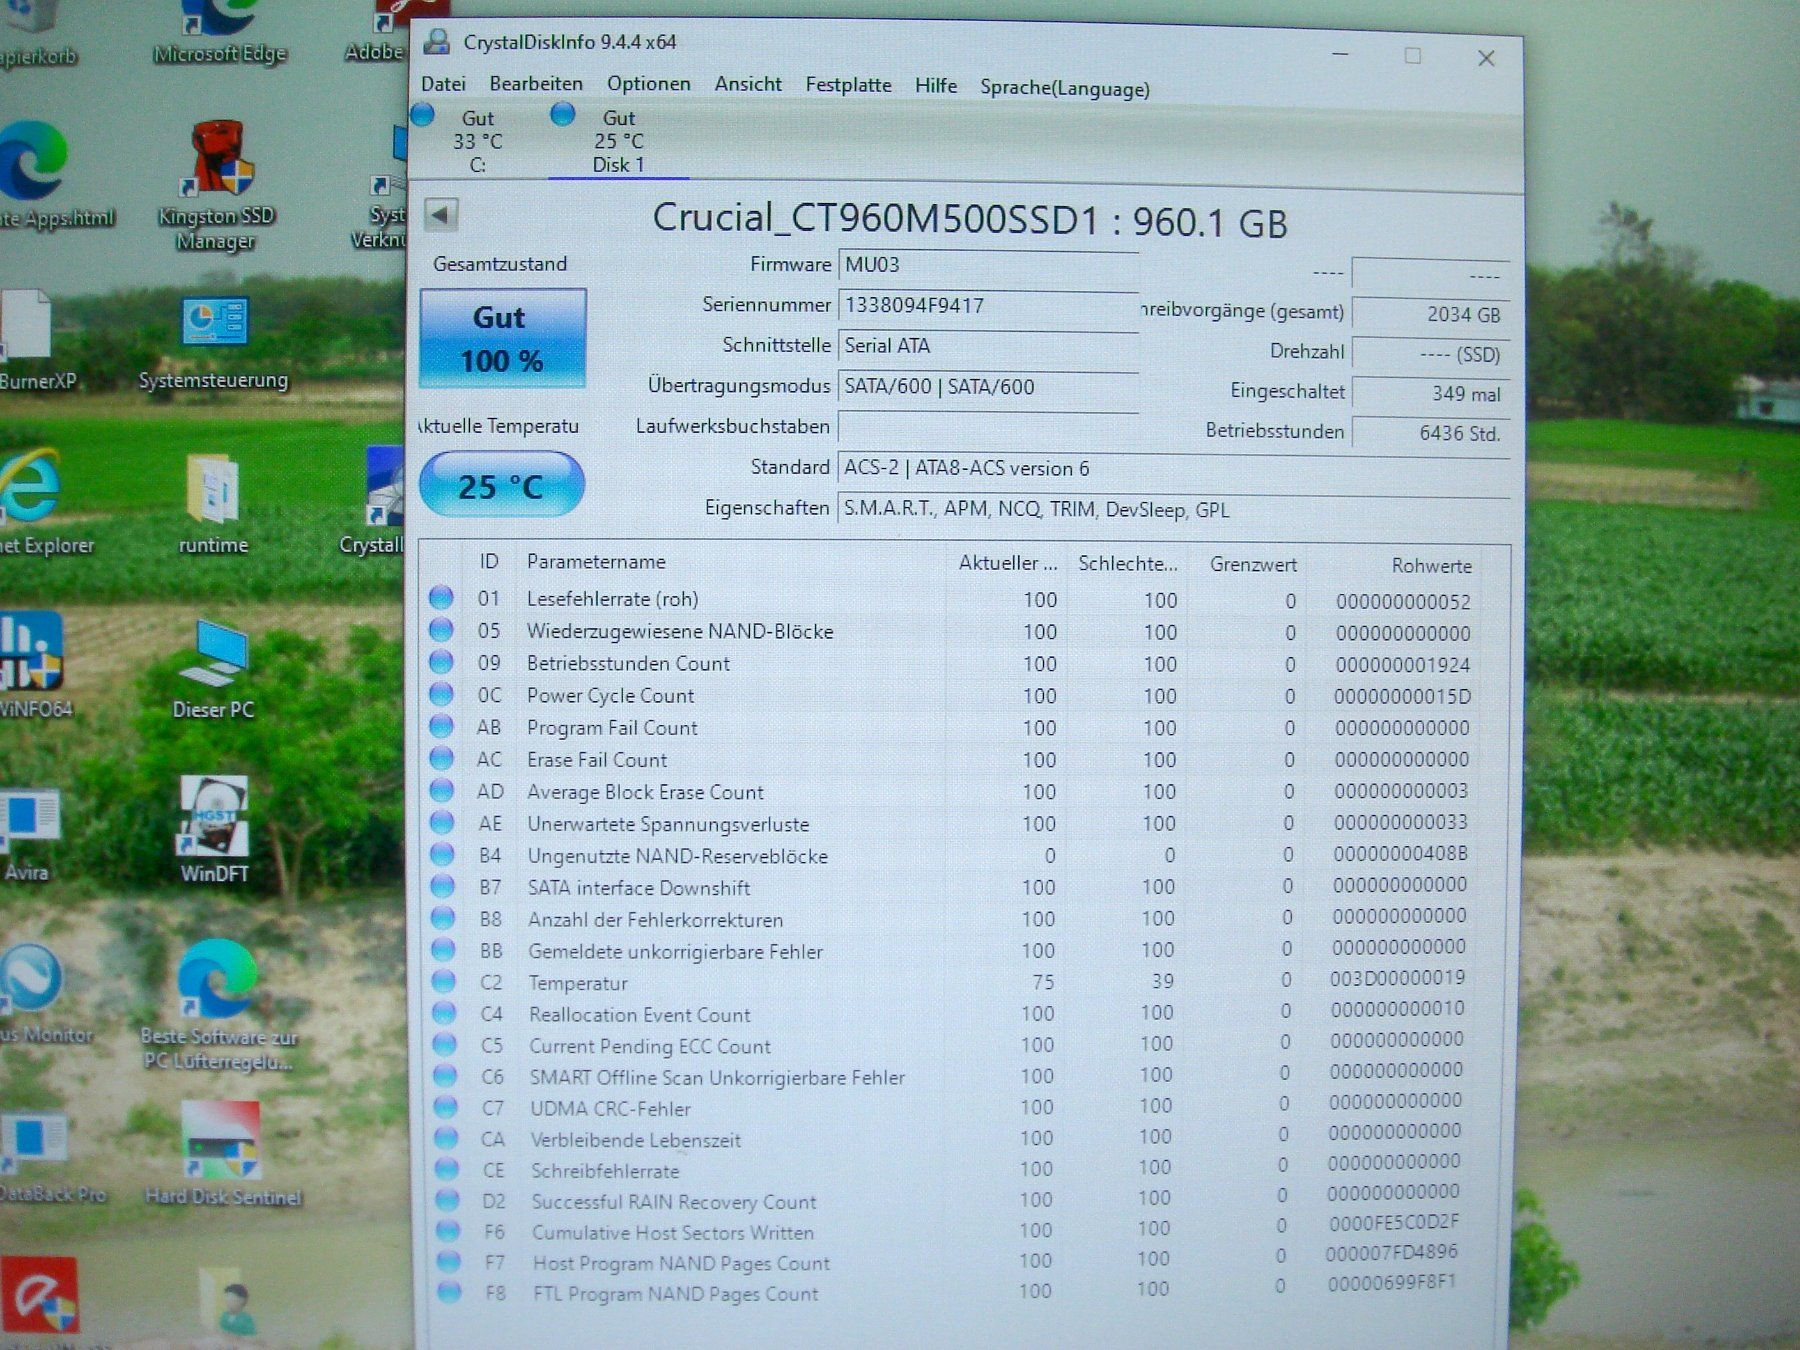Click the Parametername column header
The width and height of the screenshot is (1800, 1350).
(596, 562)
